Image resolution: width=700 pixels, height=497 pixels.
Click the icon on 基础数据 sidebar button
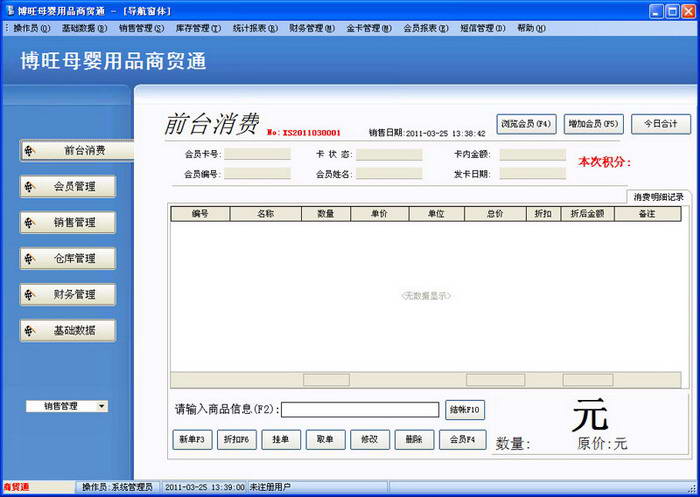click(x=29, y=331)
